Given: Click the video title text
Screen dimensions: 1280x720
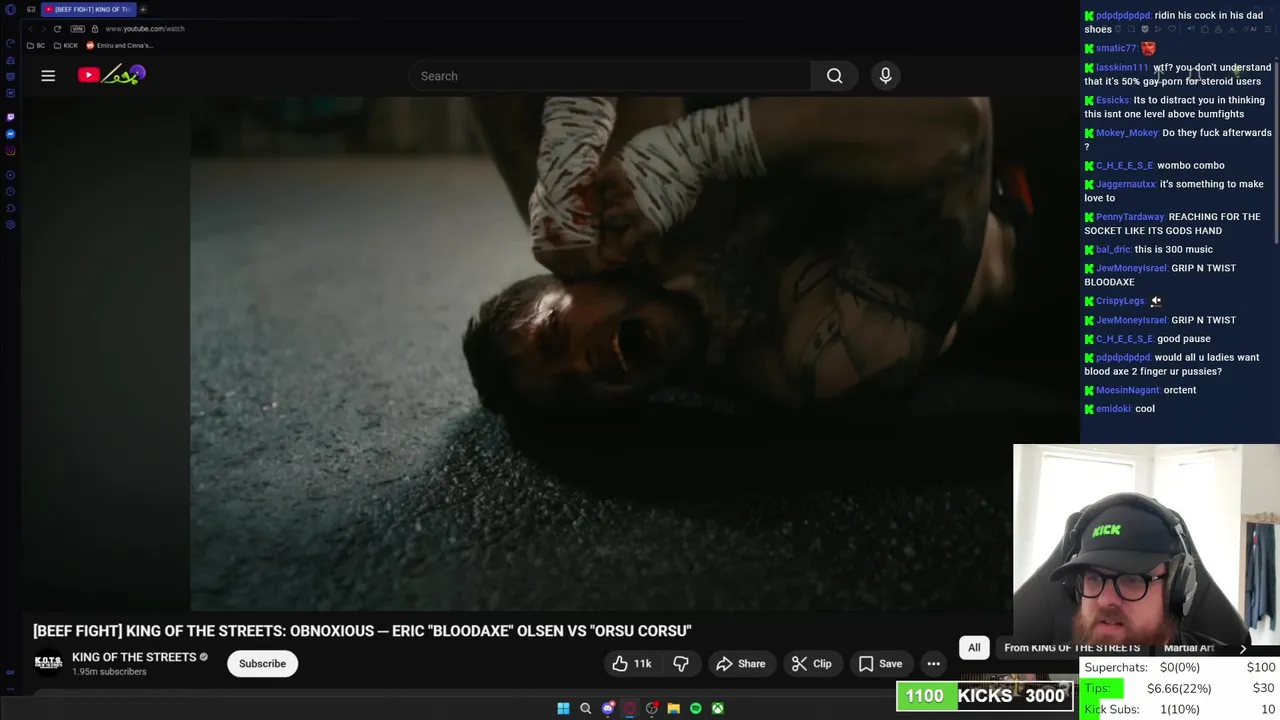Looking at the screenshot, I should click(x=362, y=631).
